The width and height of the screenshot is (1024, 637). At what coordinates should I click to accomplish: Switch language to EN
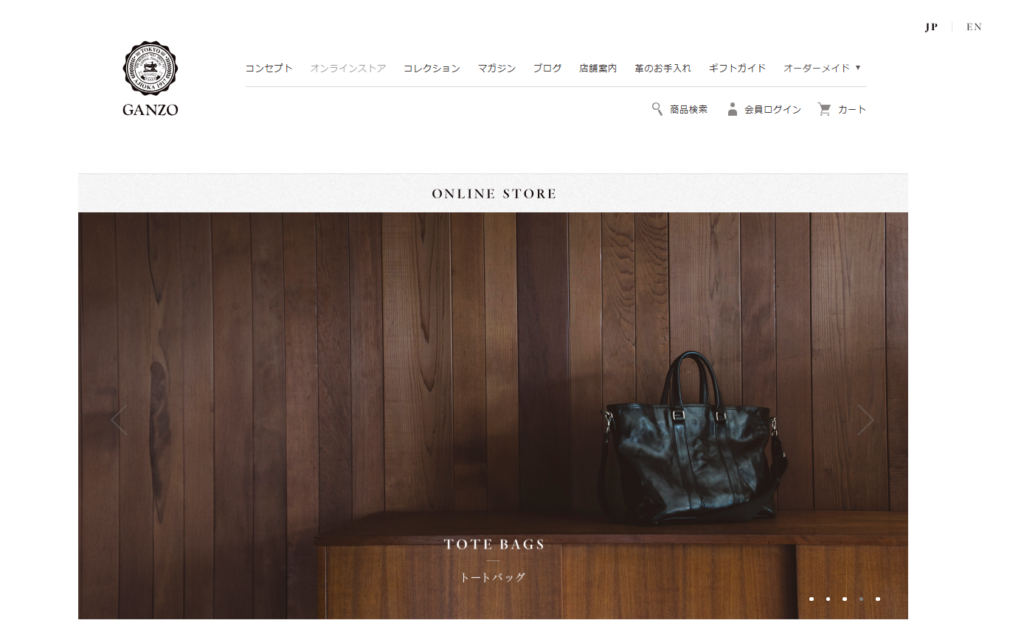click(974, 27)
